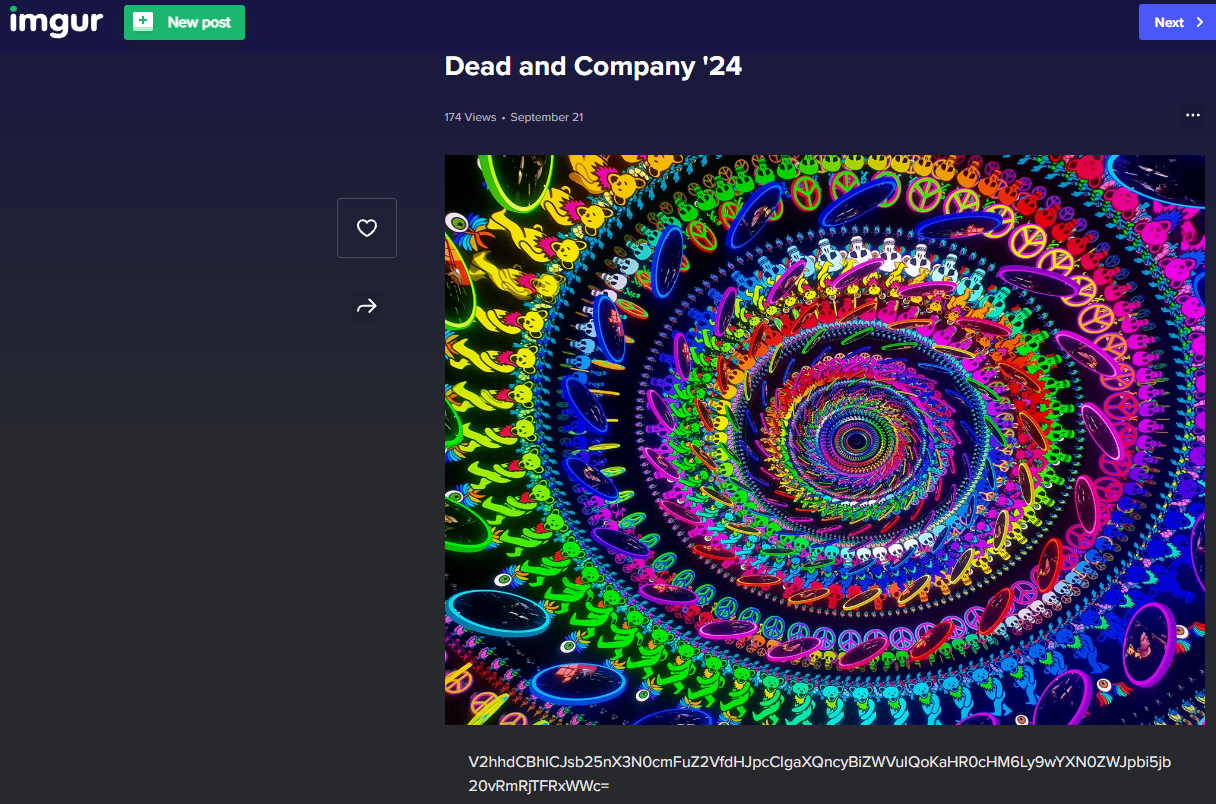Screen dimensions: 1216x804
Task: Go to the Next post
Action: pos(1176,22)
